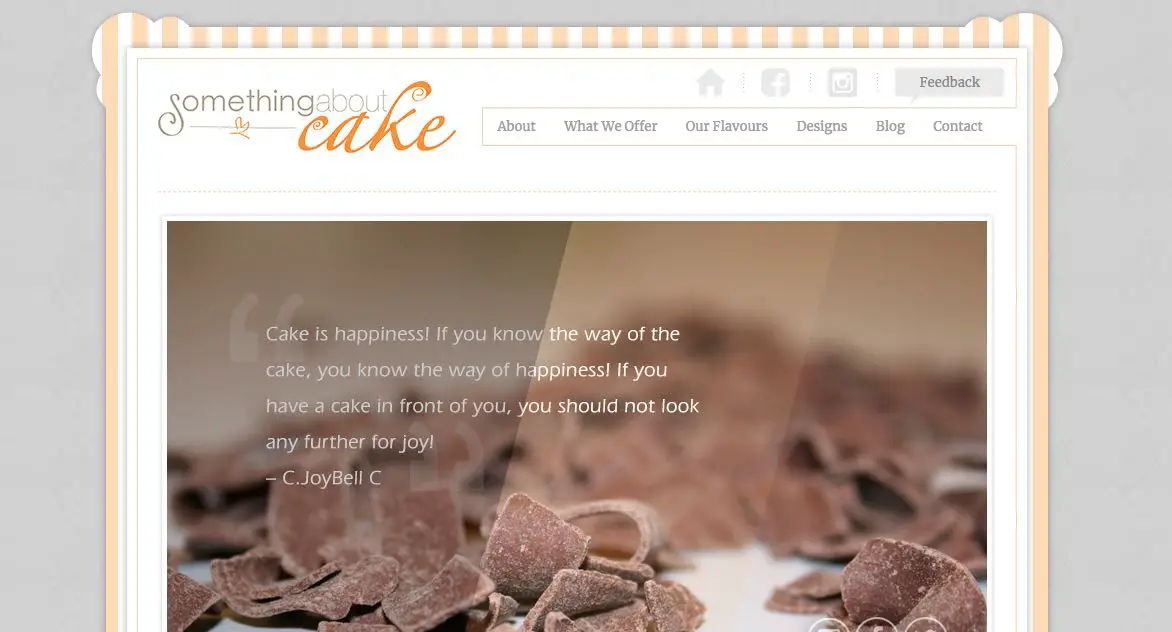
Task: Click the Feedback speech-bubble button
Action: [x=949, y=84]
